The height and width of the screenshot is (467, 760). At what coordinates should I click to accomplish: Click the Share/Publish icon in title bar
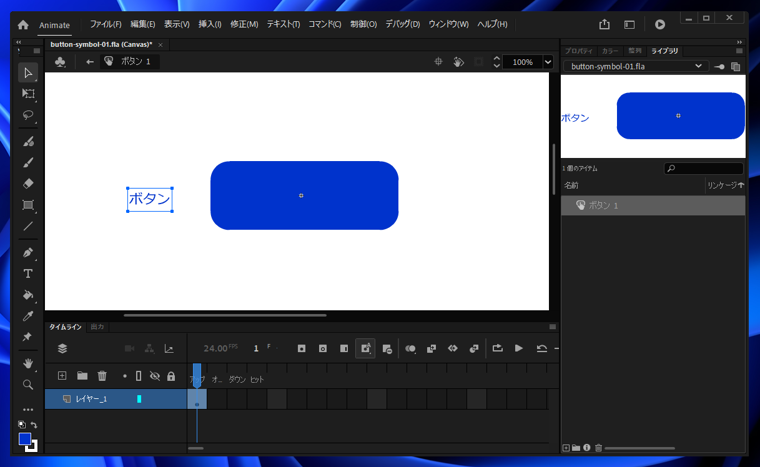(x=604, y=24)
